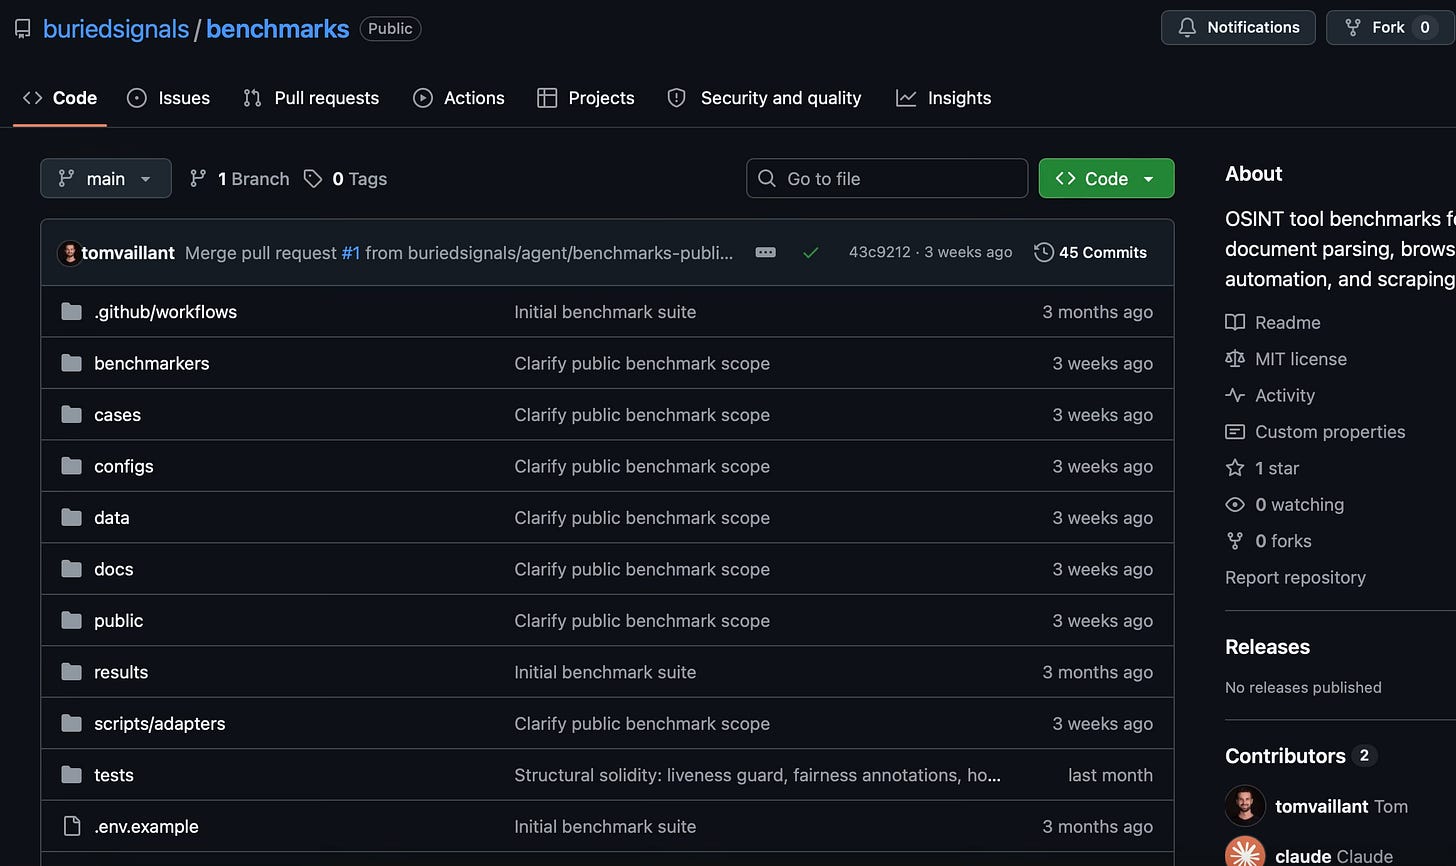
Task: Open pull request #1 link
Action: (x=351, y=253)
